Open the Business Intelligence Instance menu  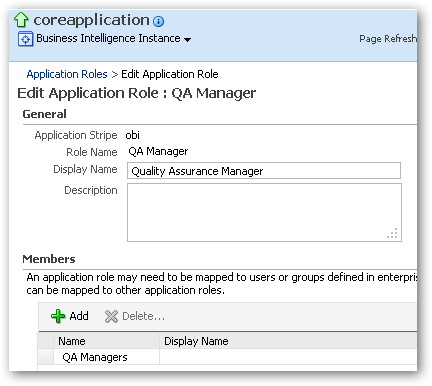(108, 38)
